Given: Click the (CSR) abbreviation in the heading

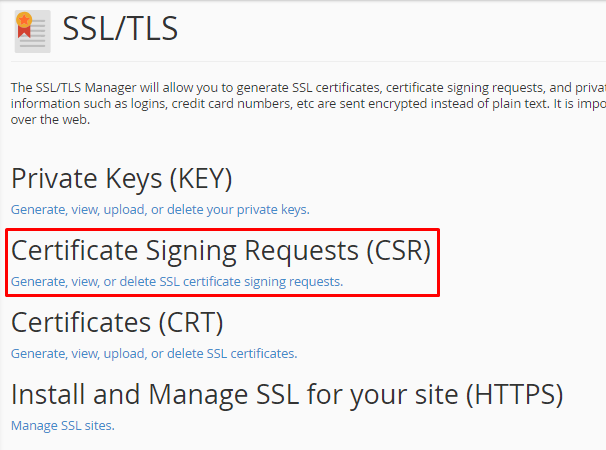Looking at the screenshot, I should [x=398, y=251].
